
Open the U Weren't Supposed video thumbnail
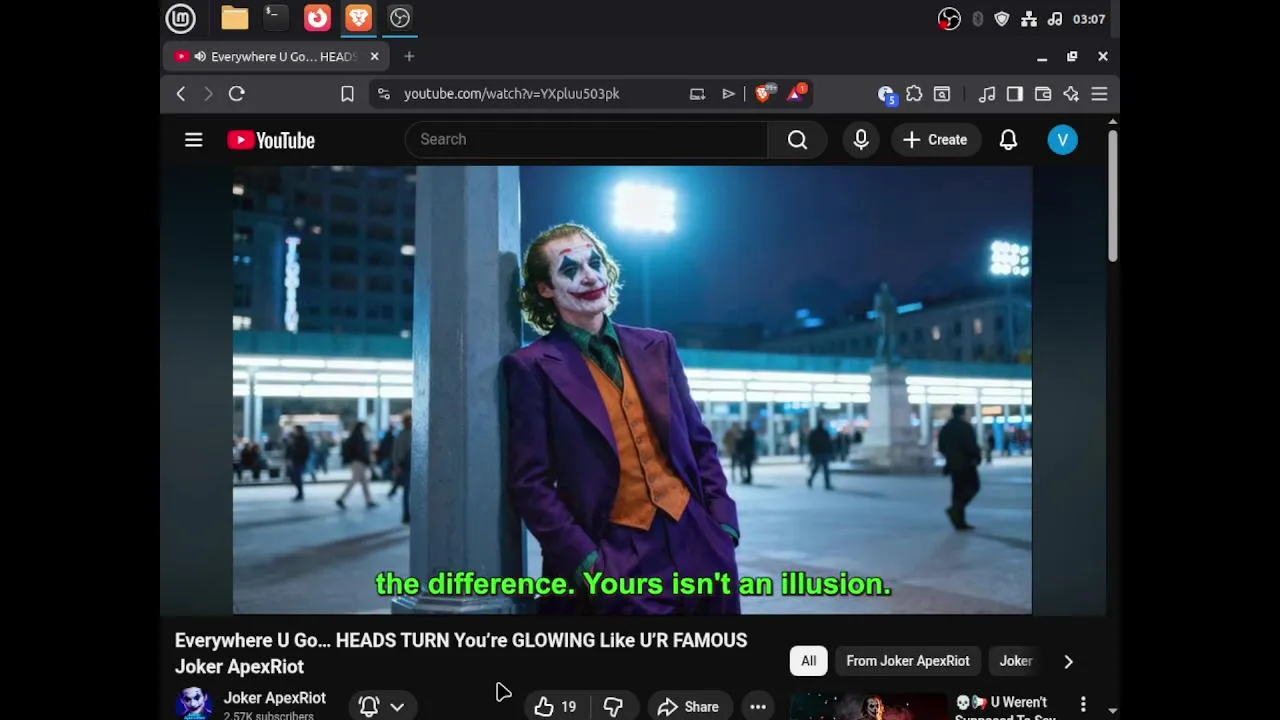(x=868, y=706)
